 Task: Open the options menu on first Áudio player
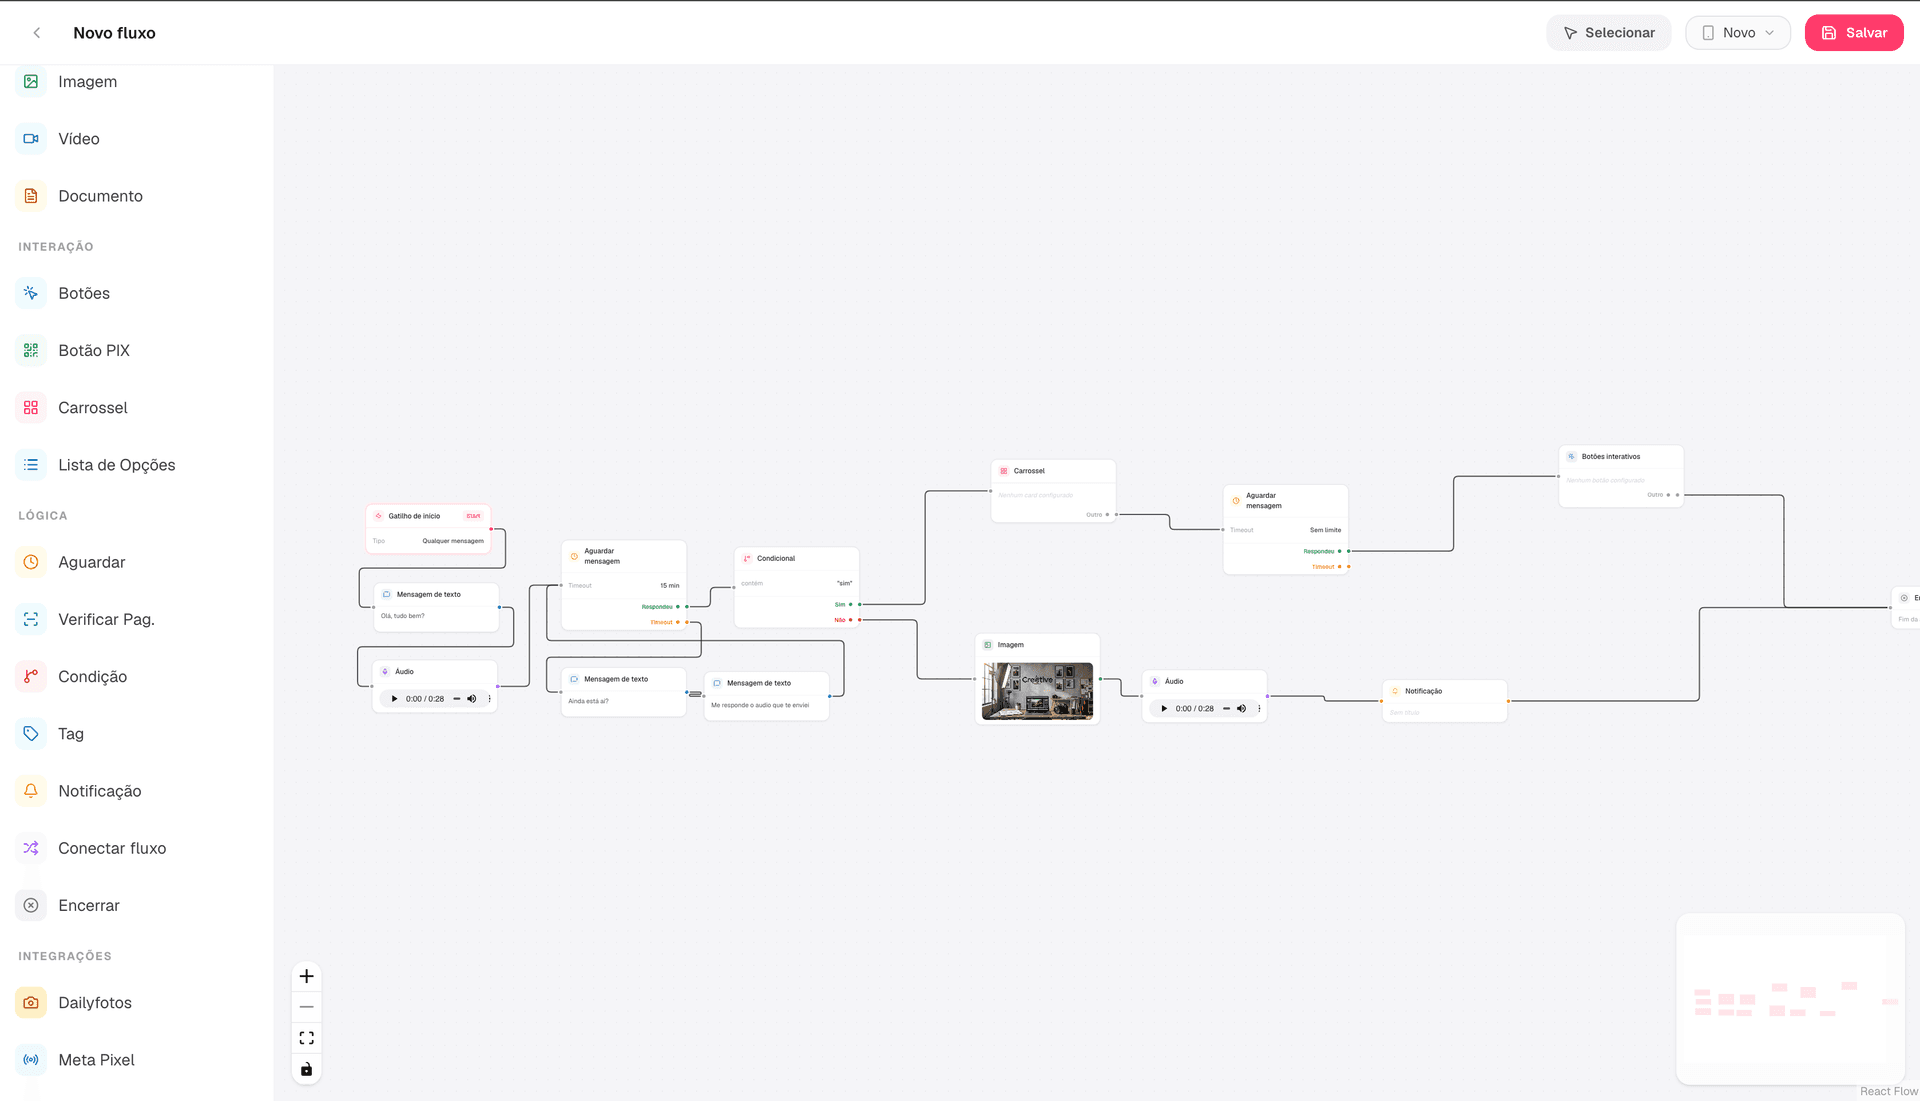[489, 699]
